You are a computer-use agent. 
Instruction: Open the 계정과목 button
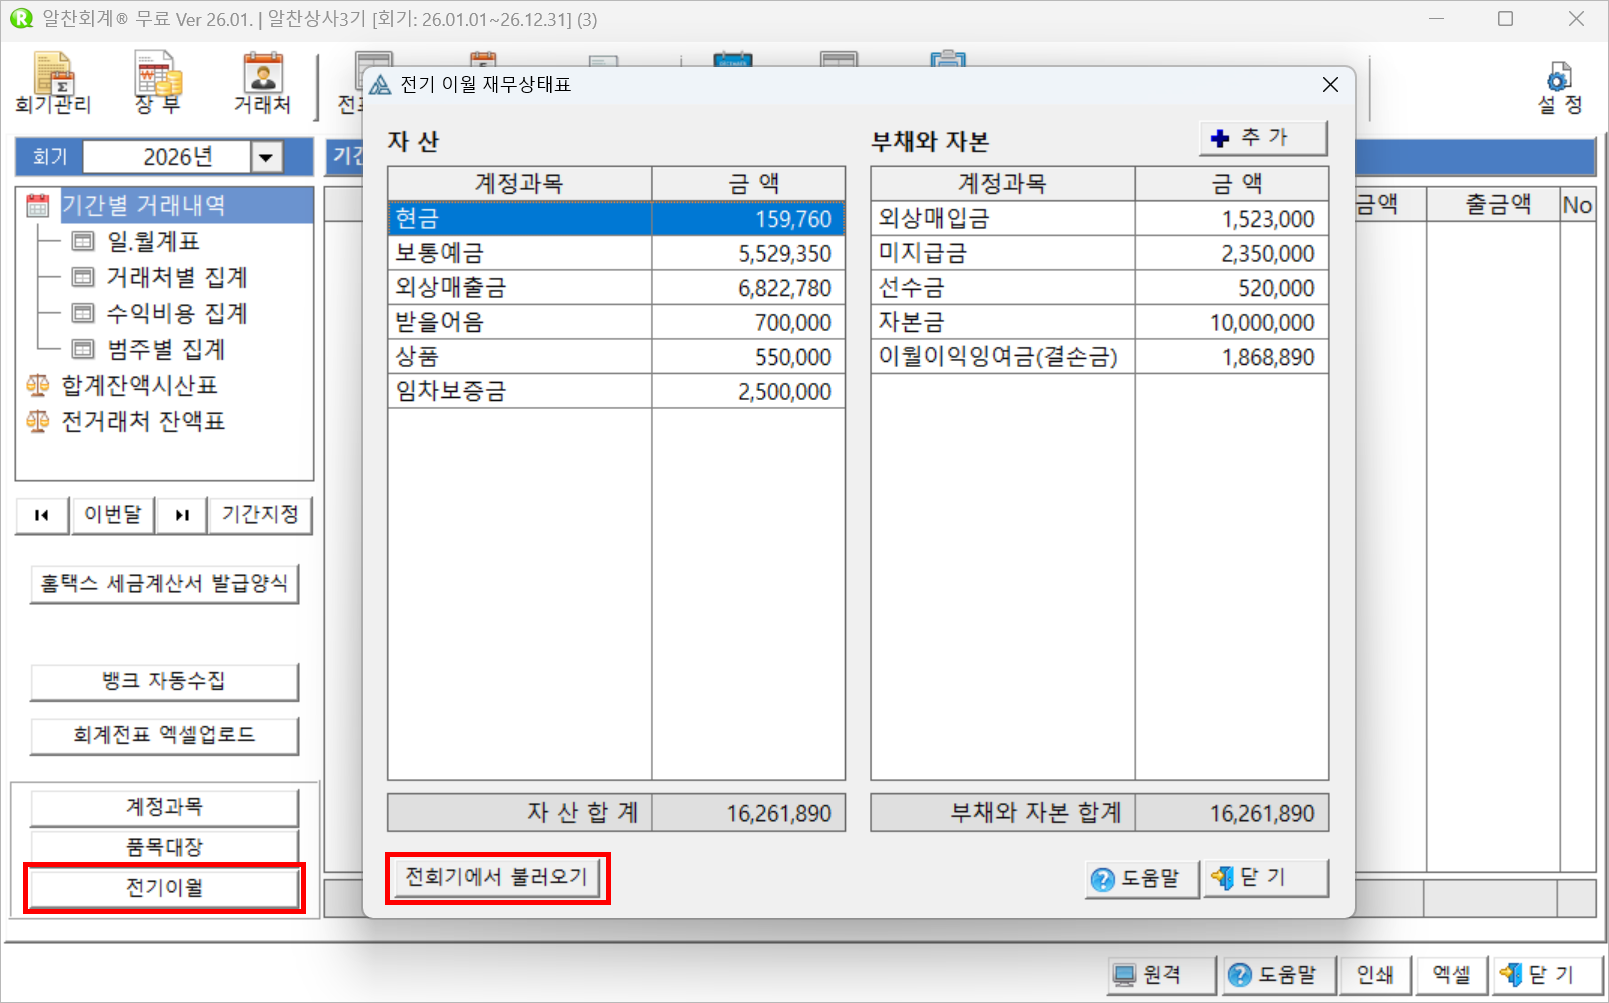click(x=164, y=807)
